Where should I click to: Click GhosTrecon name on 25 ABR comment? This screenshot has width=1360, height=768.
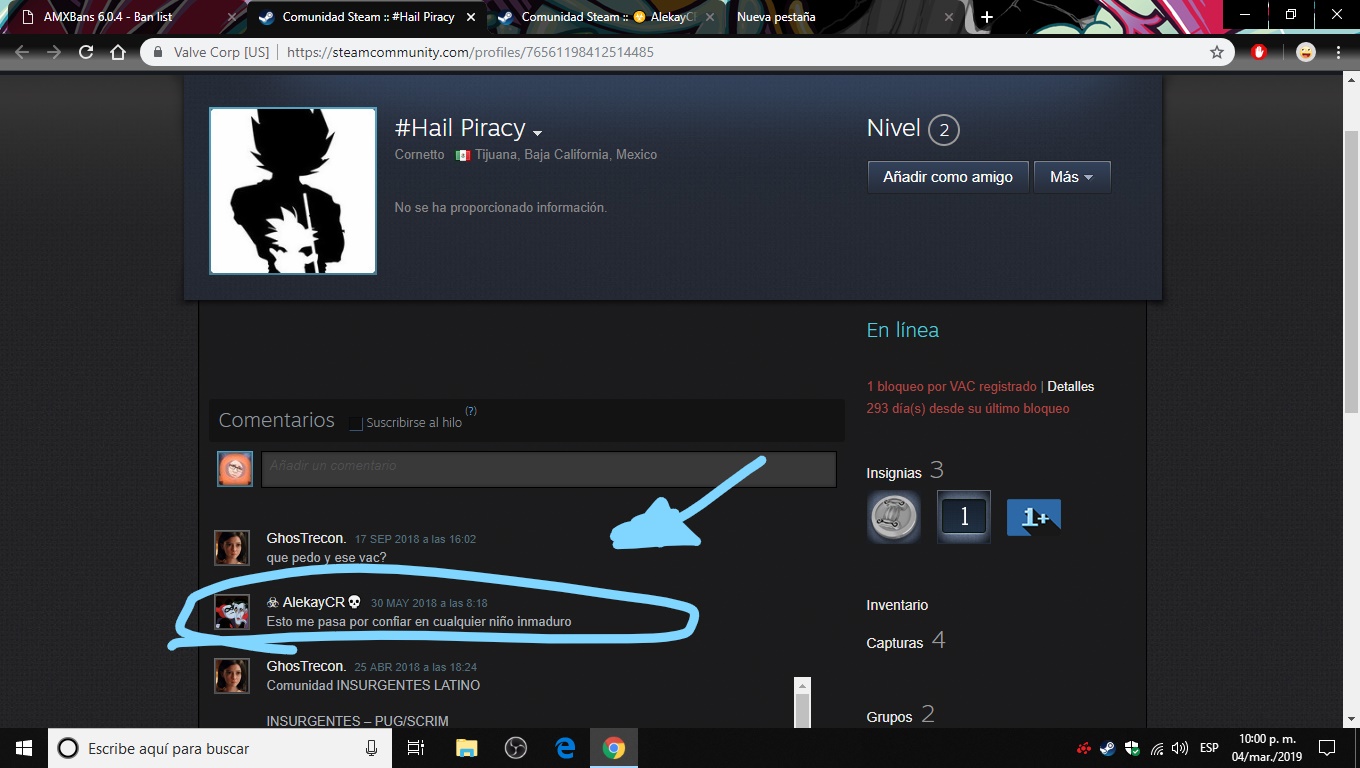pos(306,666)
